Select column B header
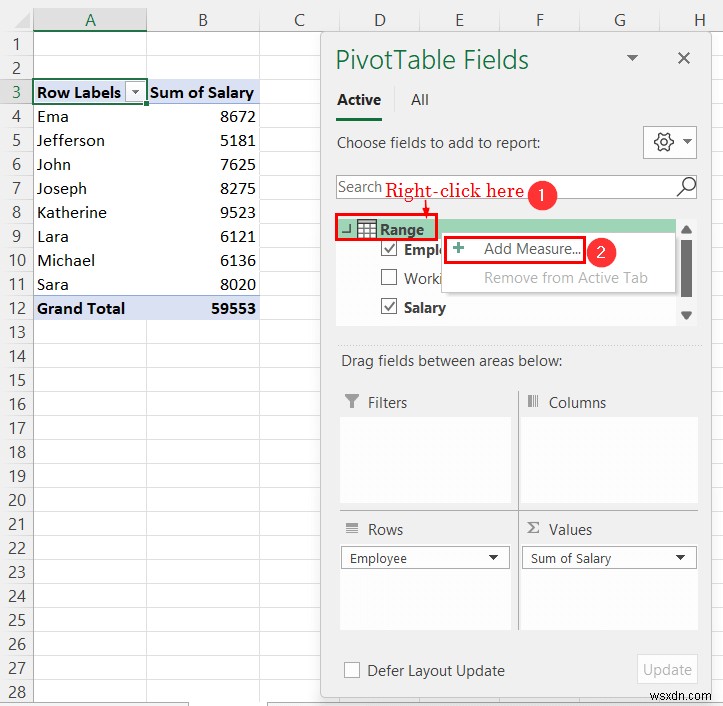The width and height of the screenshot is (723, 706). (203, 20)
